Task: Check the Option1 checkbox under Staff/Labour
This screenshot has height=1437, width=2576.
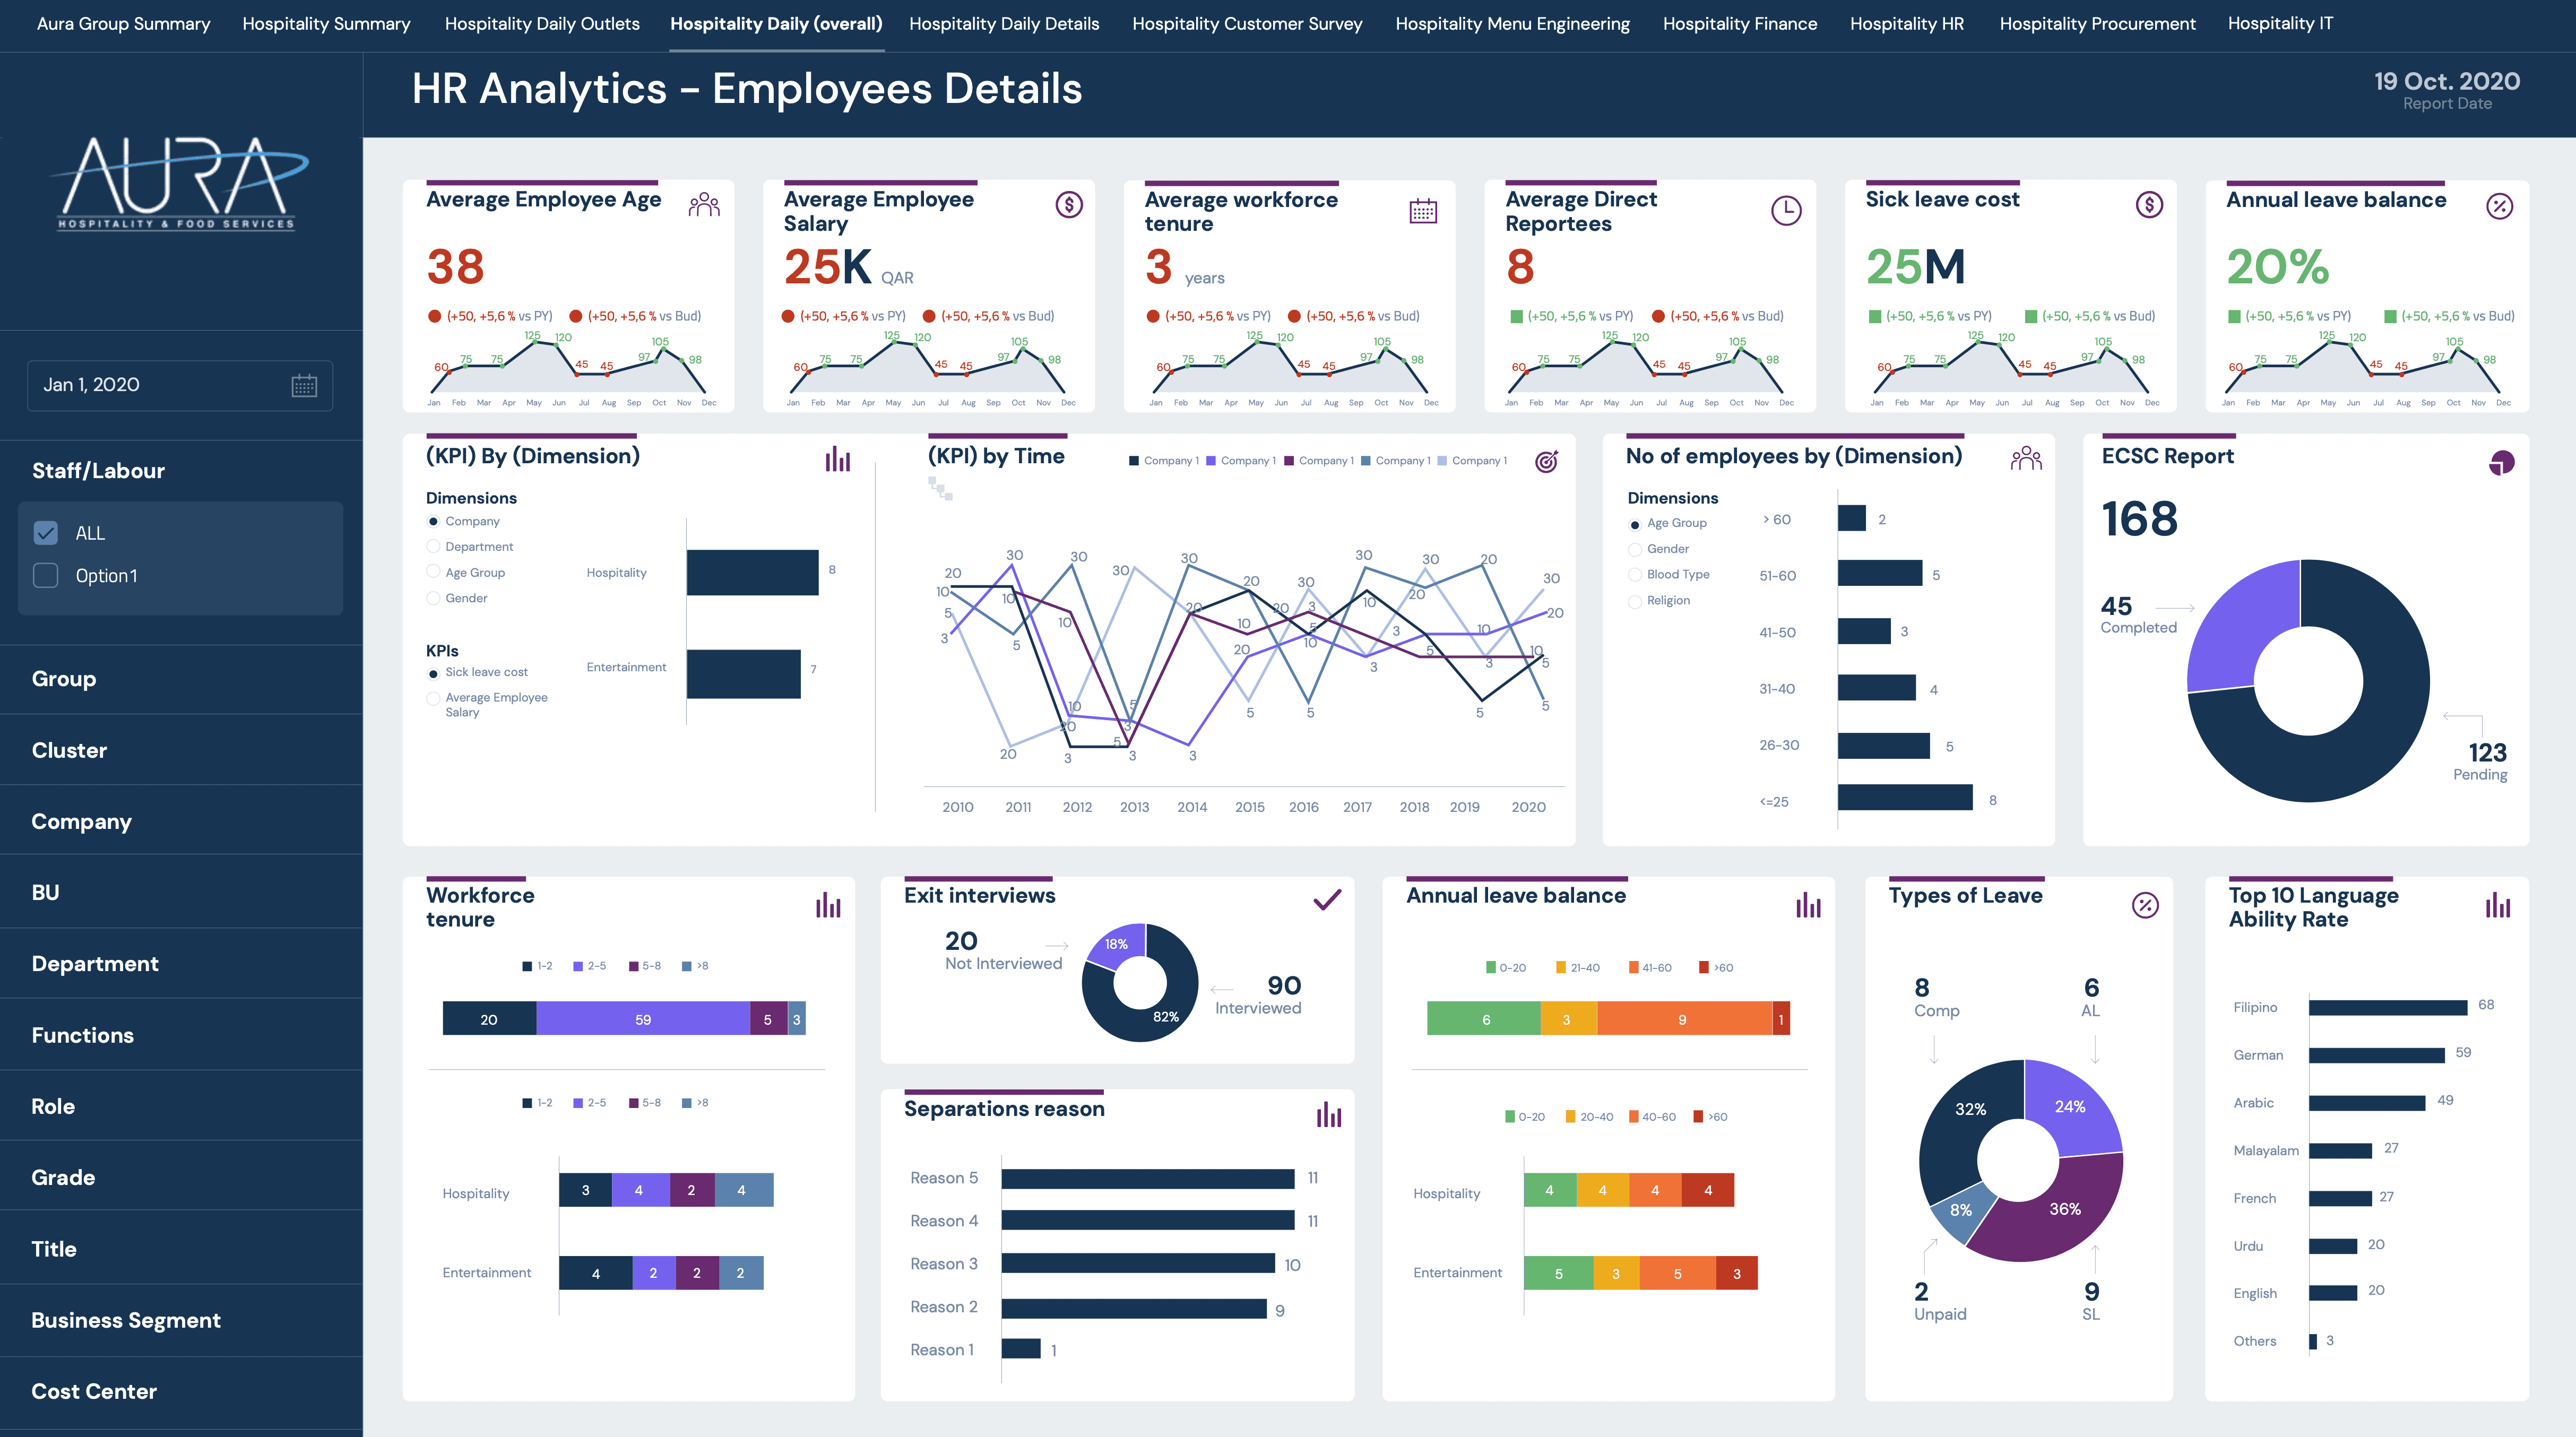Action: point(46,576)
